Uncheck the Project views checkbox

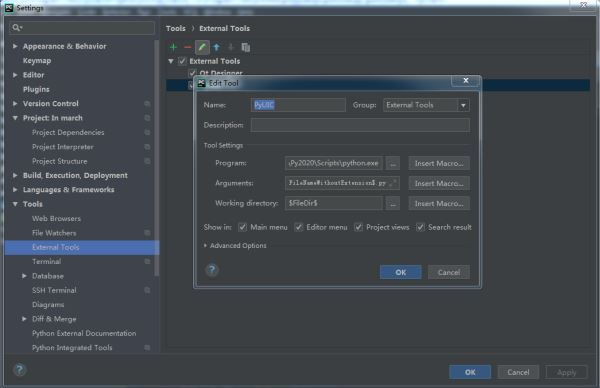click(x=358, y=227)
